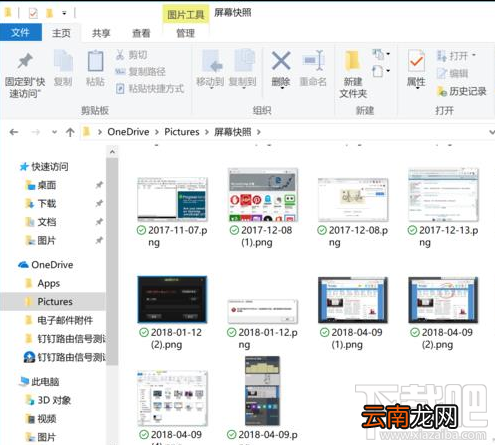This screenshot has width=495, height=445.
Task: Expand chevron after OneDrive in address bar
Action: pos(157,132)
